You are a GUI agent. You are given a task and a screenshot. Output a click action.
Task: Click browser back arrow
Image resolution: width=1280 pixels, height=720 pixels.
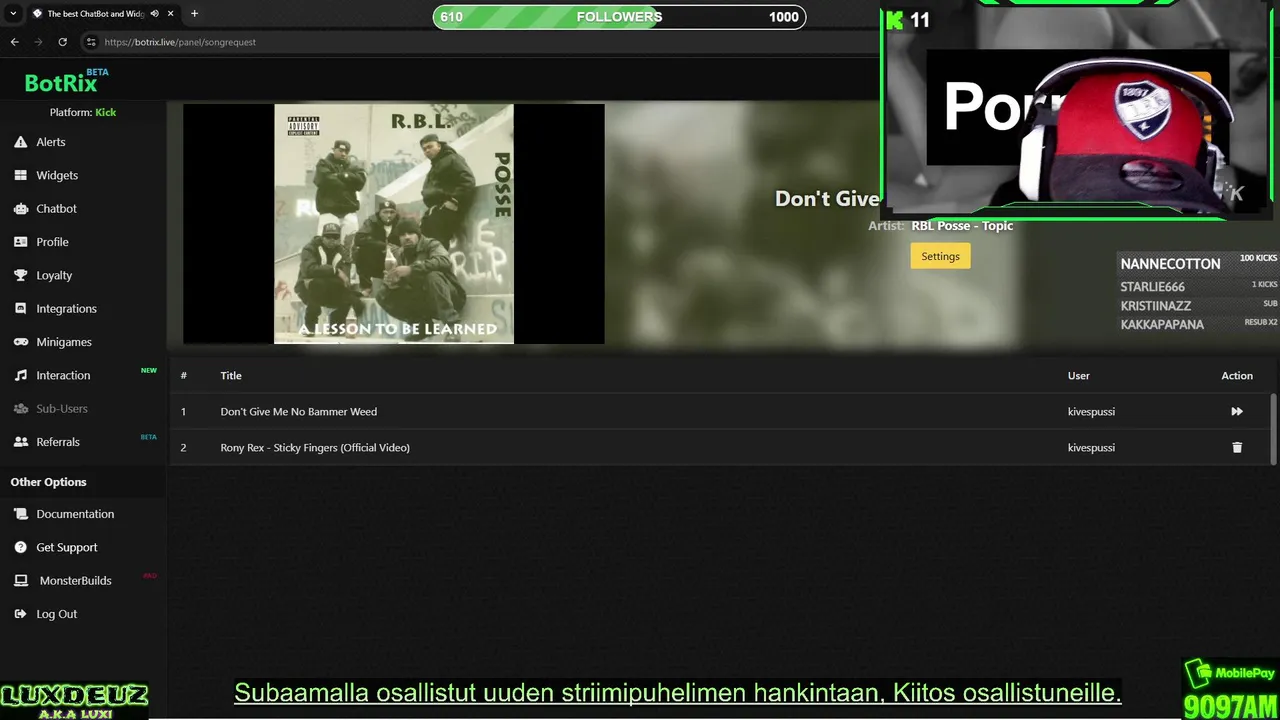pos(14,42)
